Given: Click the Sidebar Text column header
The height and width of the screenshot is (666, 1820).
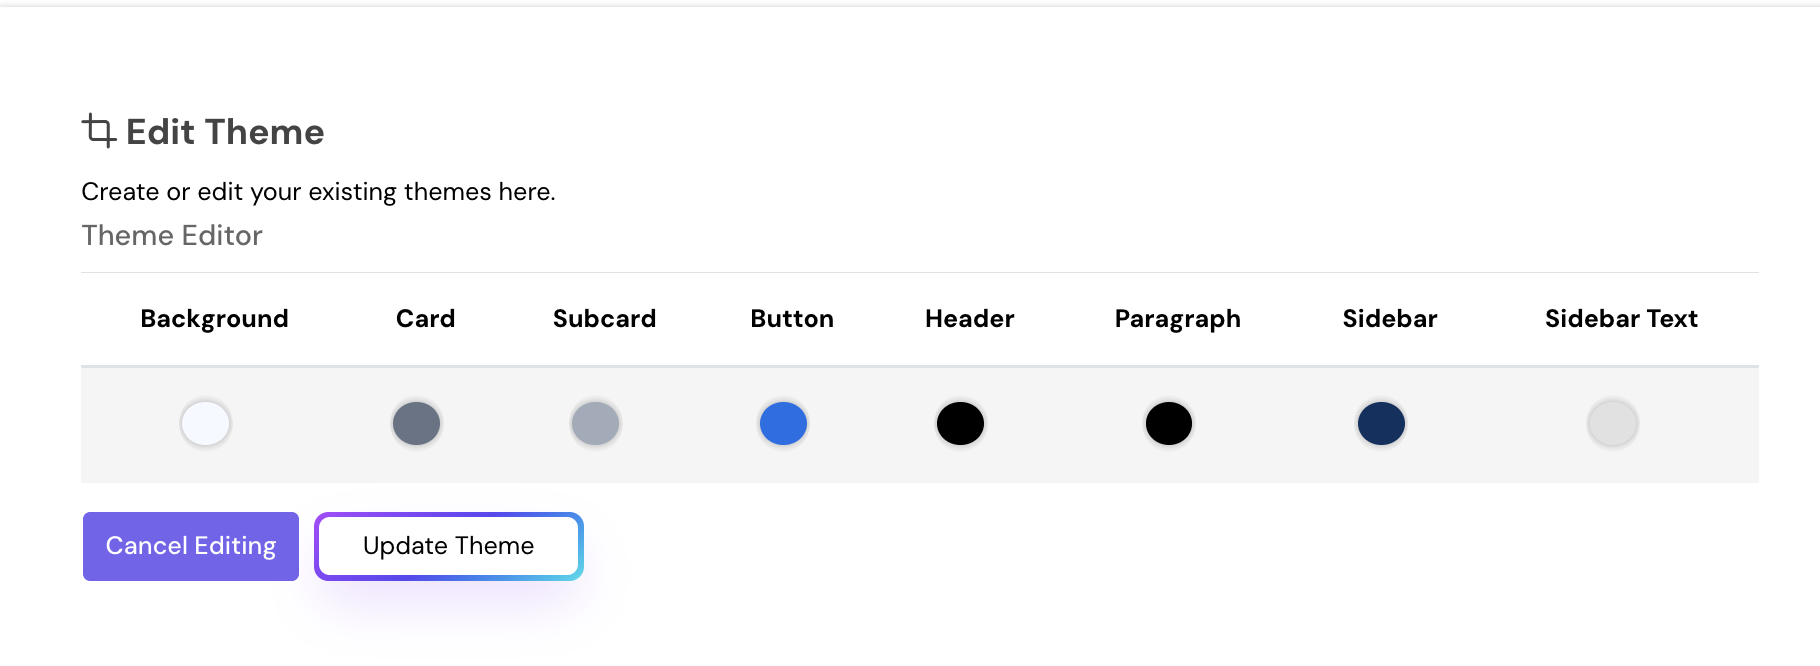Looking at the screenshot, I should (1621, 318).
